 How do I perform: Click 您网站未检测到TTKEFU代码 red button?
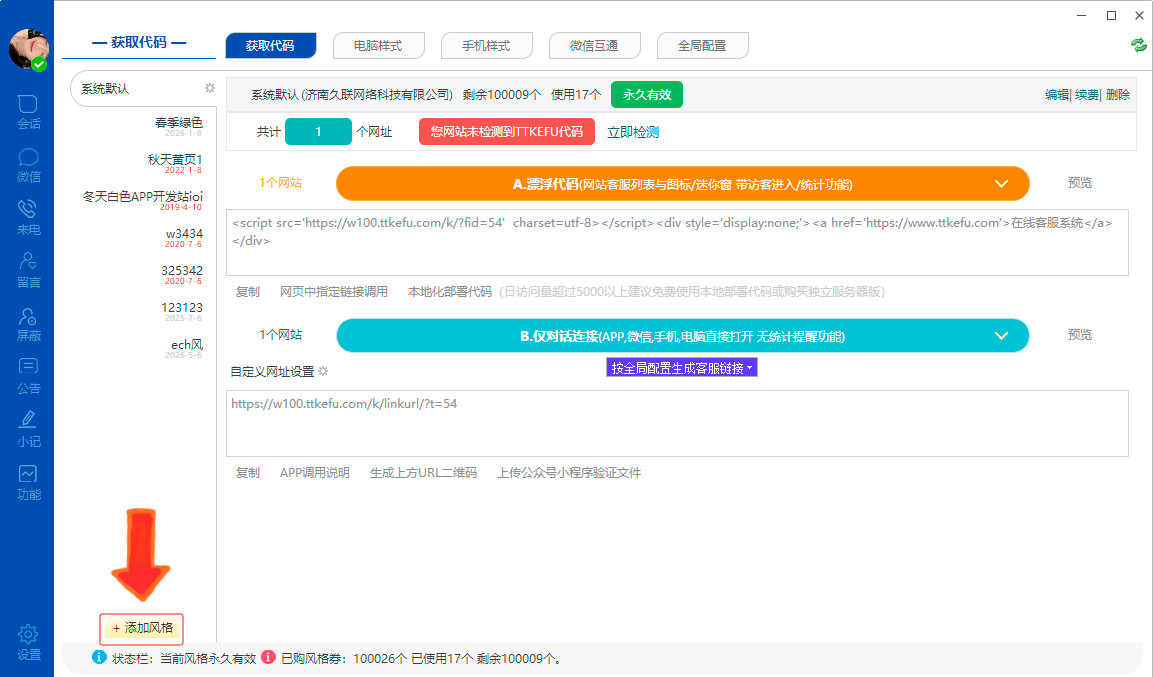click(x=507, y=132)
